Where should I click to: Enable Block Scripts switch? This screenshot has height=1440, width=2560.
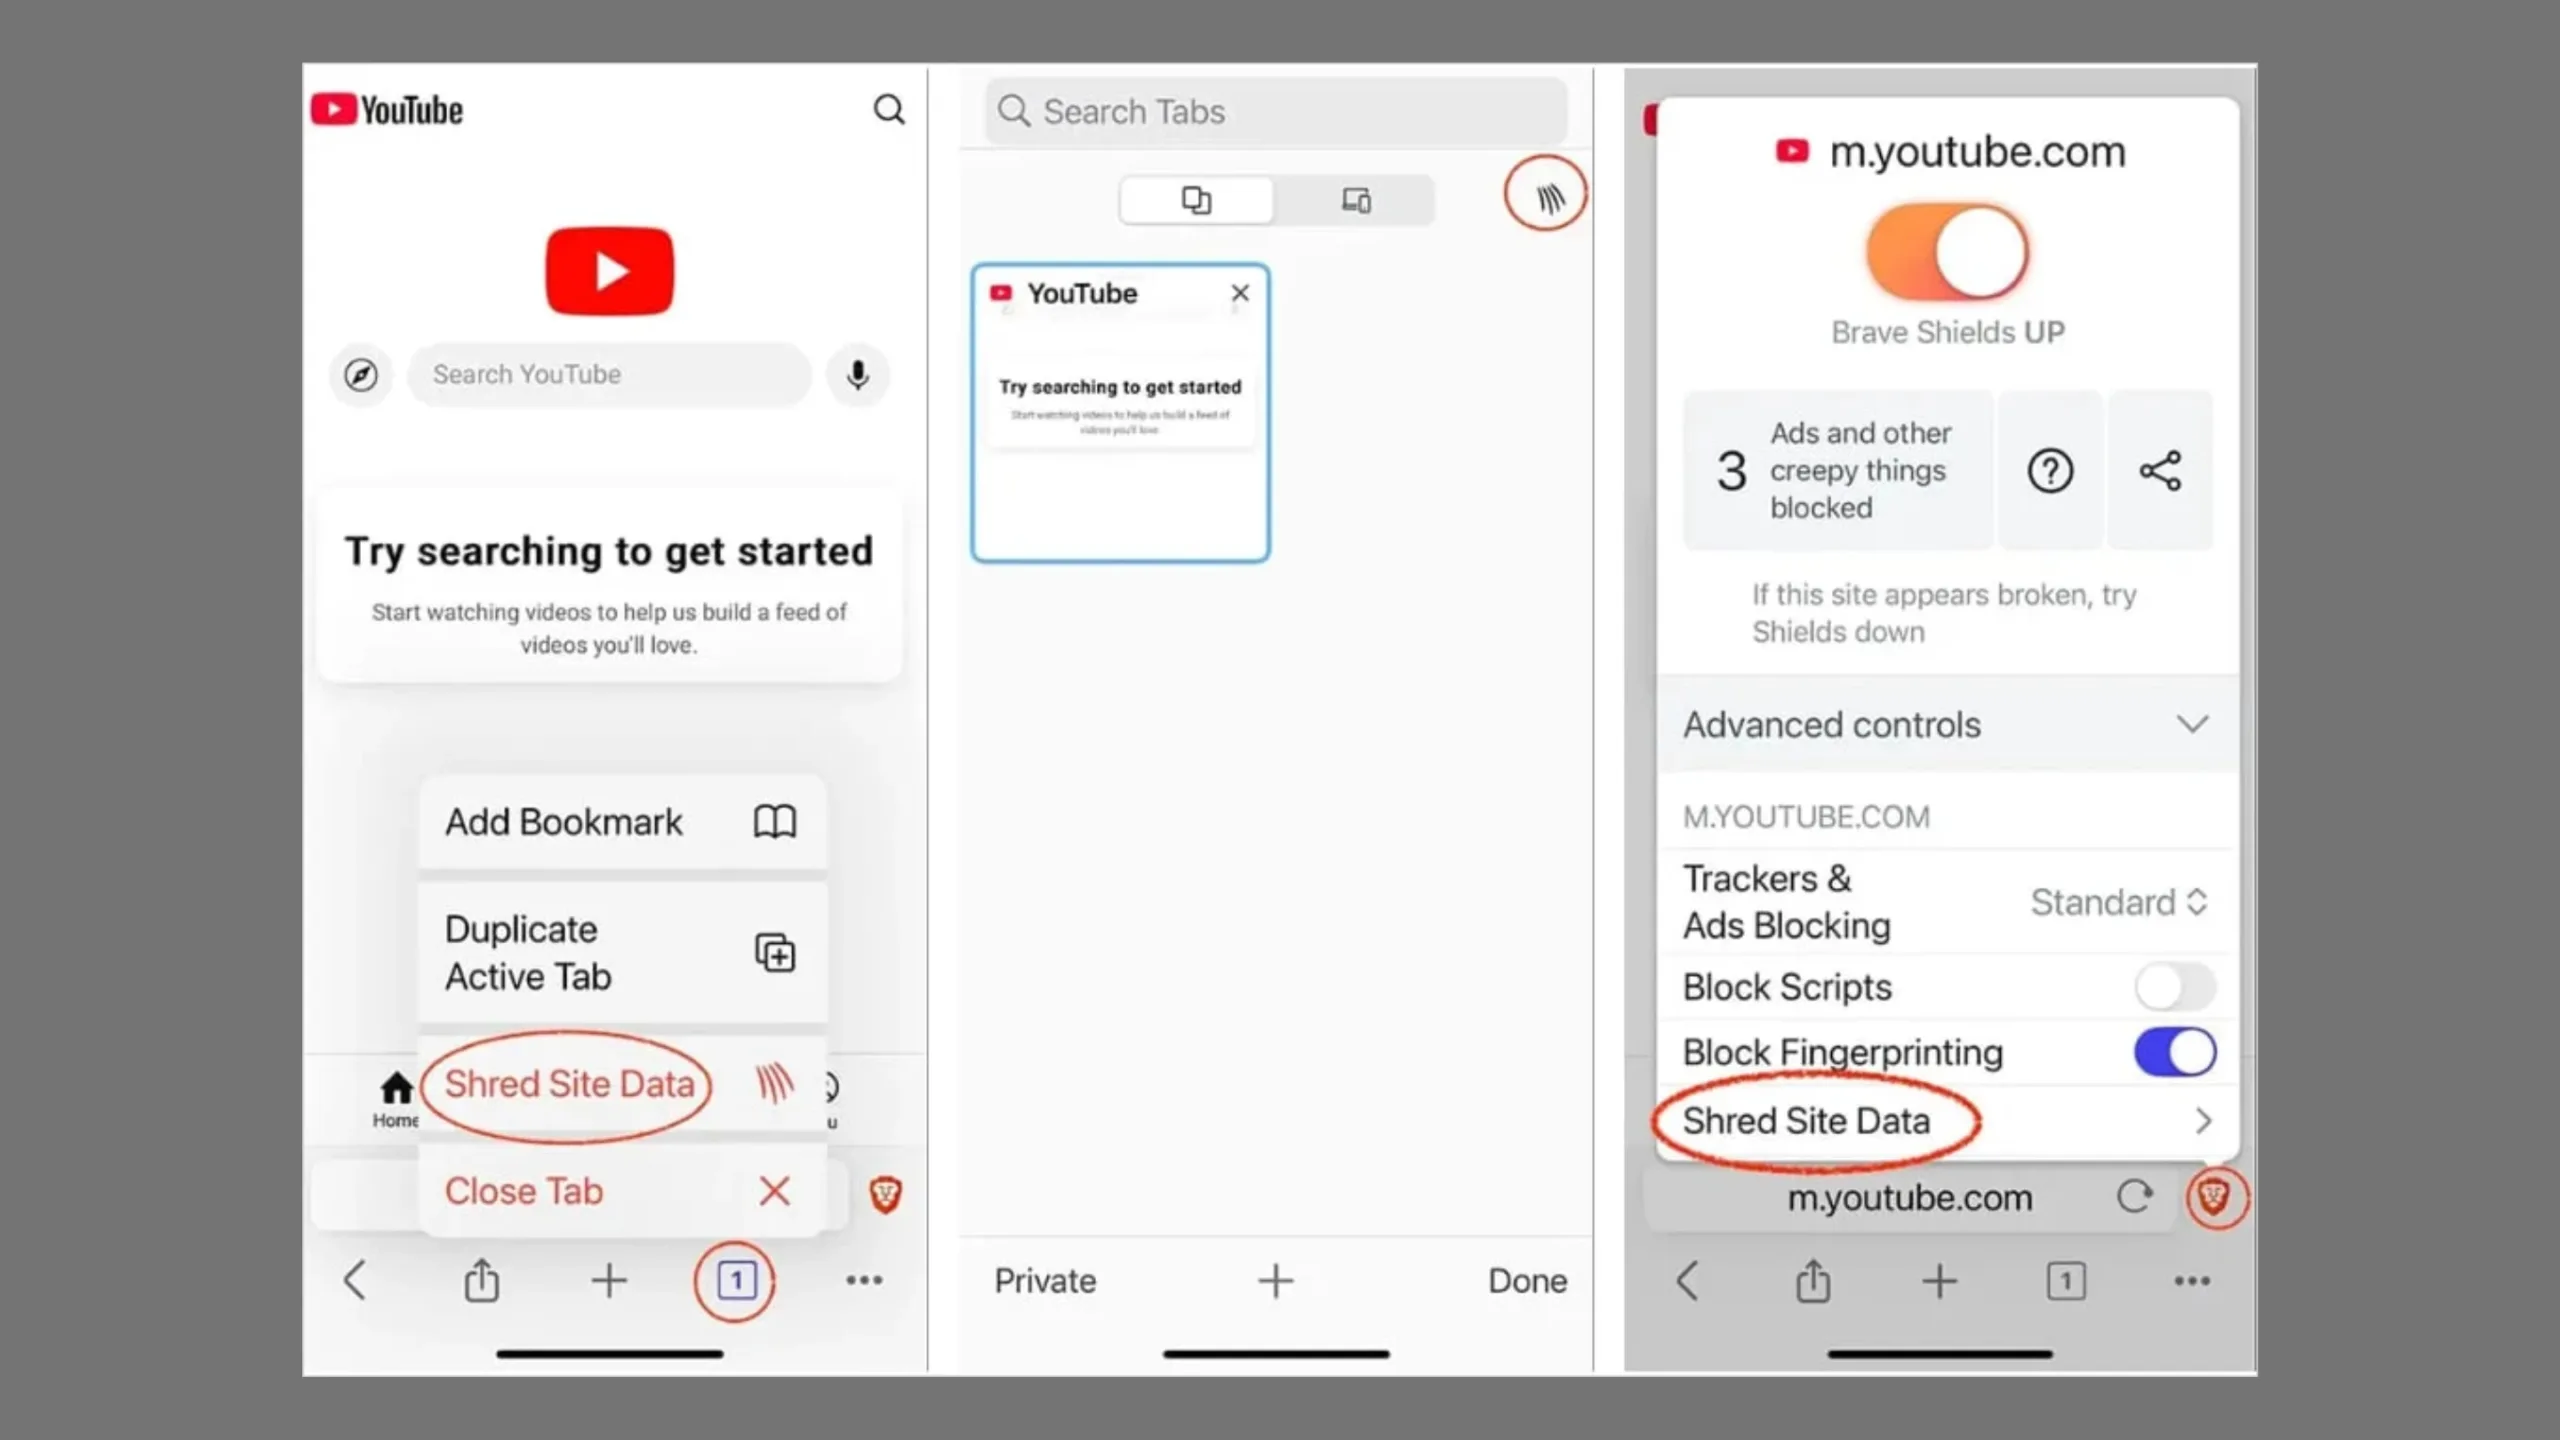point(2175,987)
